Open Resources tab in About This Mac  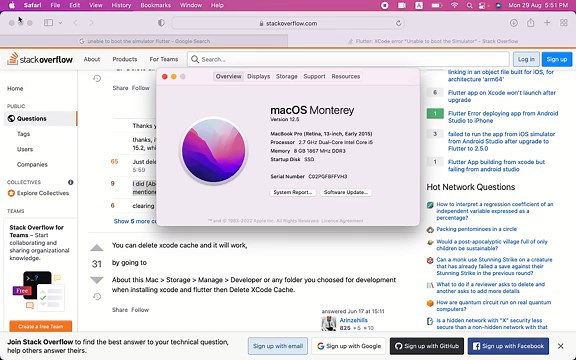coord(346,76)
